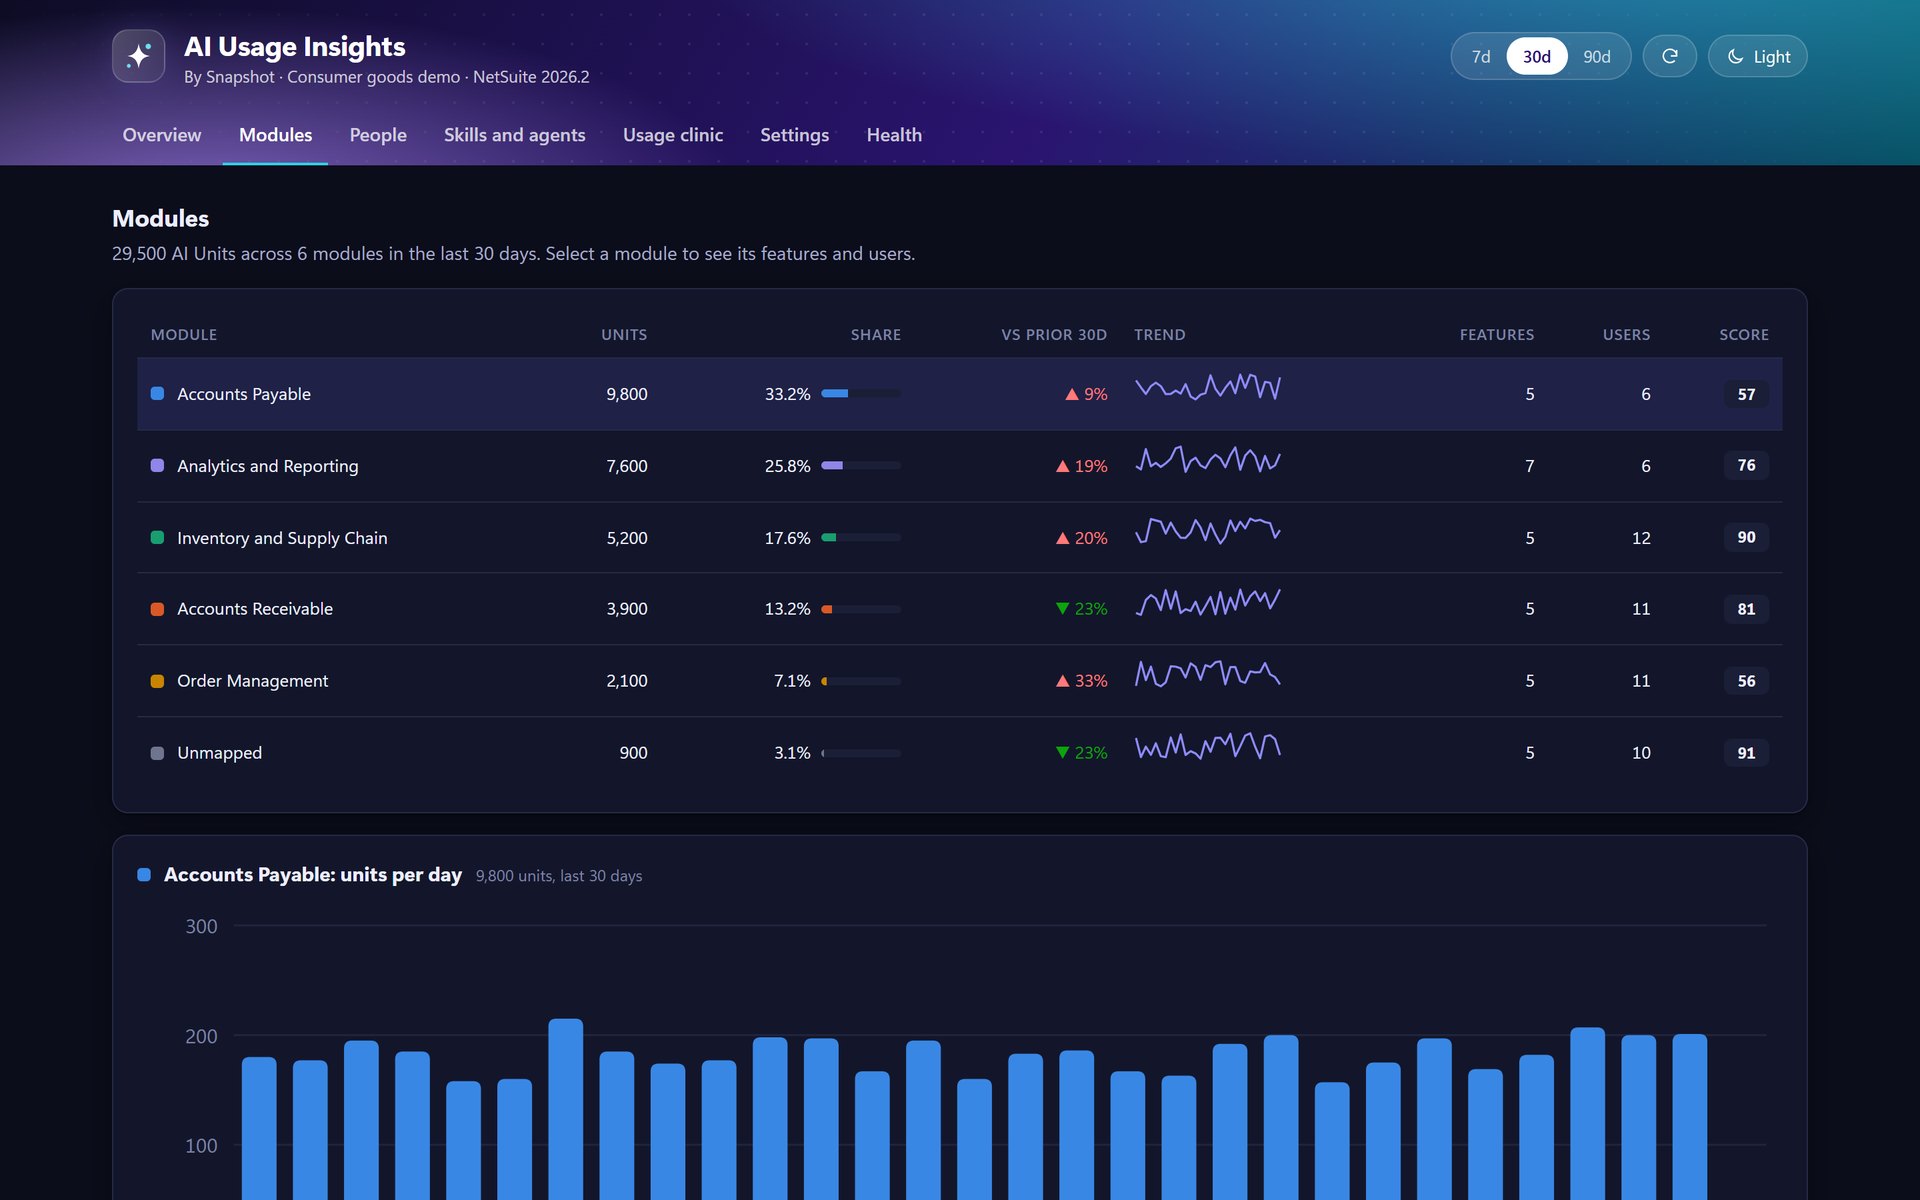Select the Analytics and Reporting module
This screenshot has height=1200, width=1920.
click(x=959, y=466)
